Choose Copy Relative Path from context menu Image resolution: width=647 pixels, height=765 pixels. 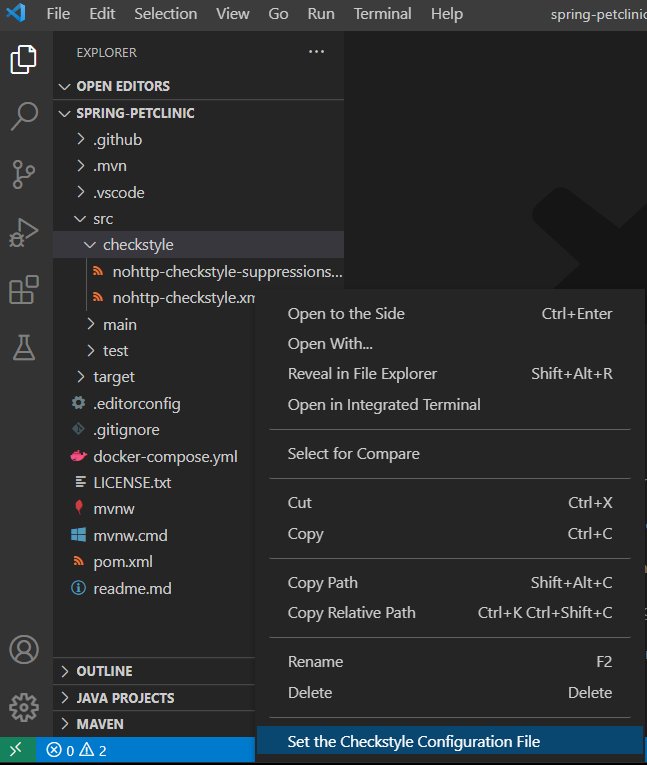click(x=351, y=612)
